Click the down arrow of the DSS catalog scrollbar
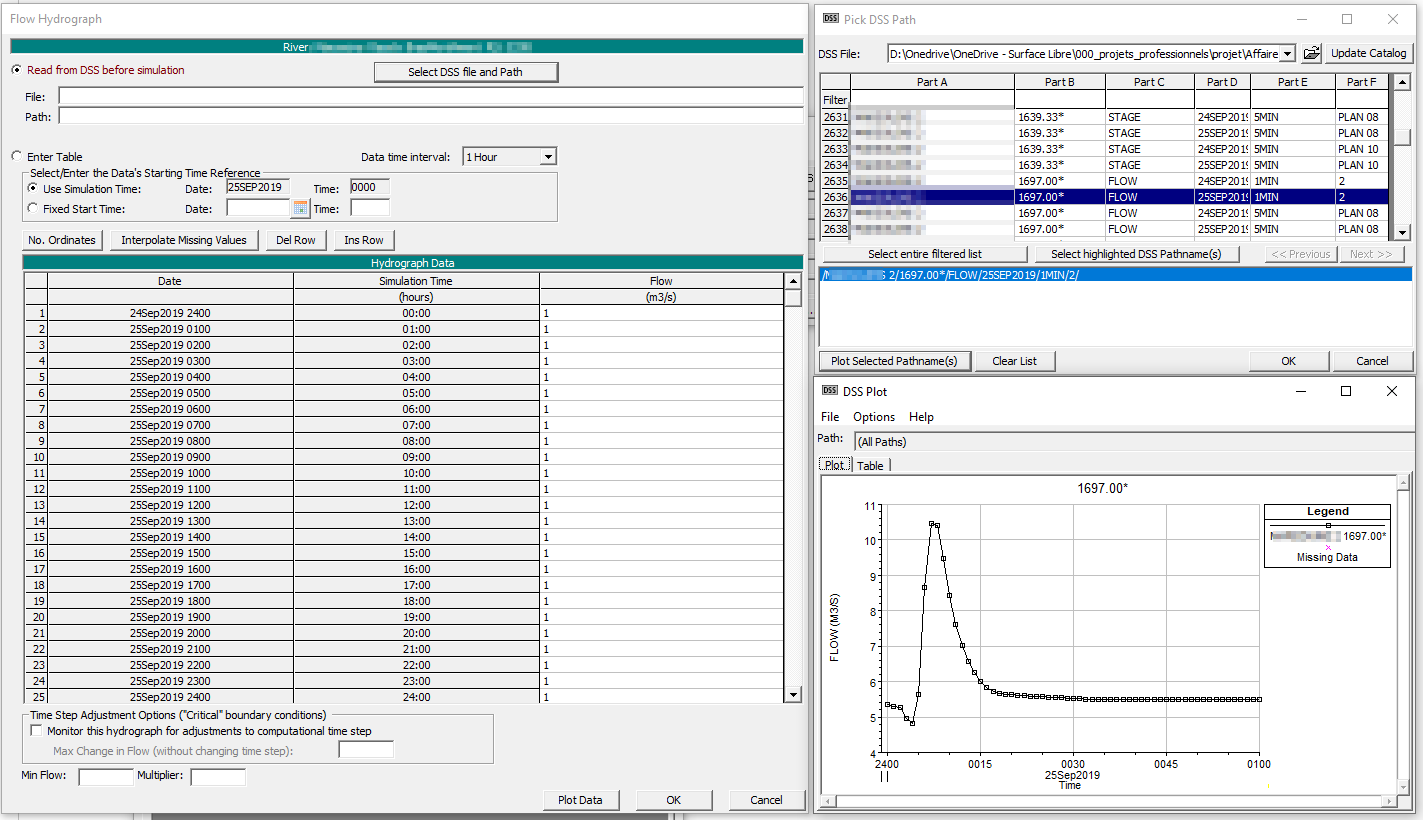1423x820 pixels. click(x=1402, y=232)
